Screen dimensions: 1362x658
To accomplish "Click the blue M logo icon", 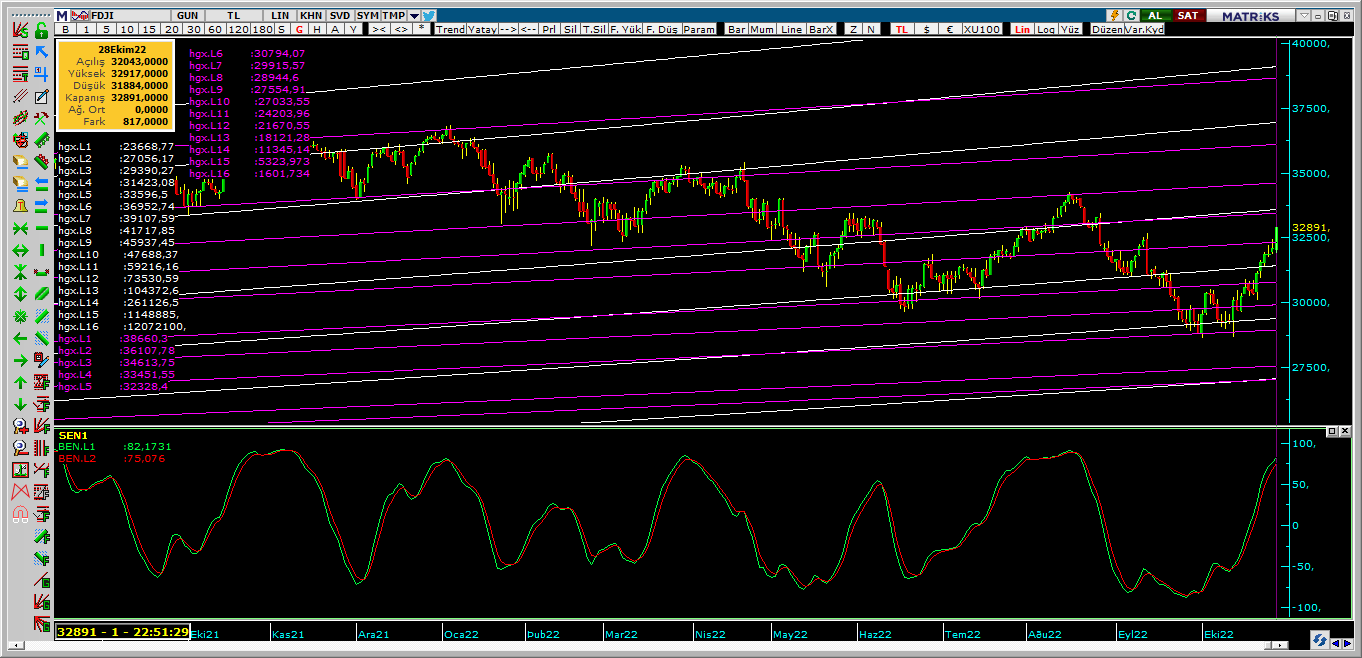I will (61, 15).
